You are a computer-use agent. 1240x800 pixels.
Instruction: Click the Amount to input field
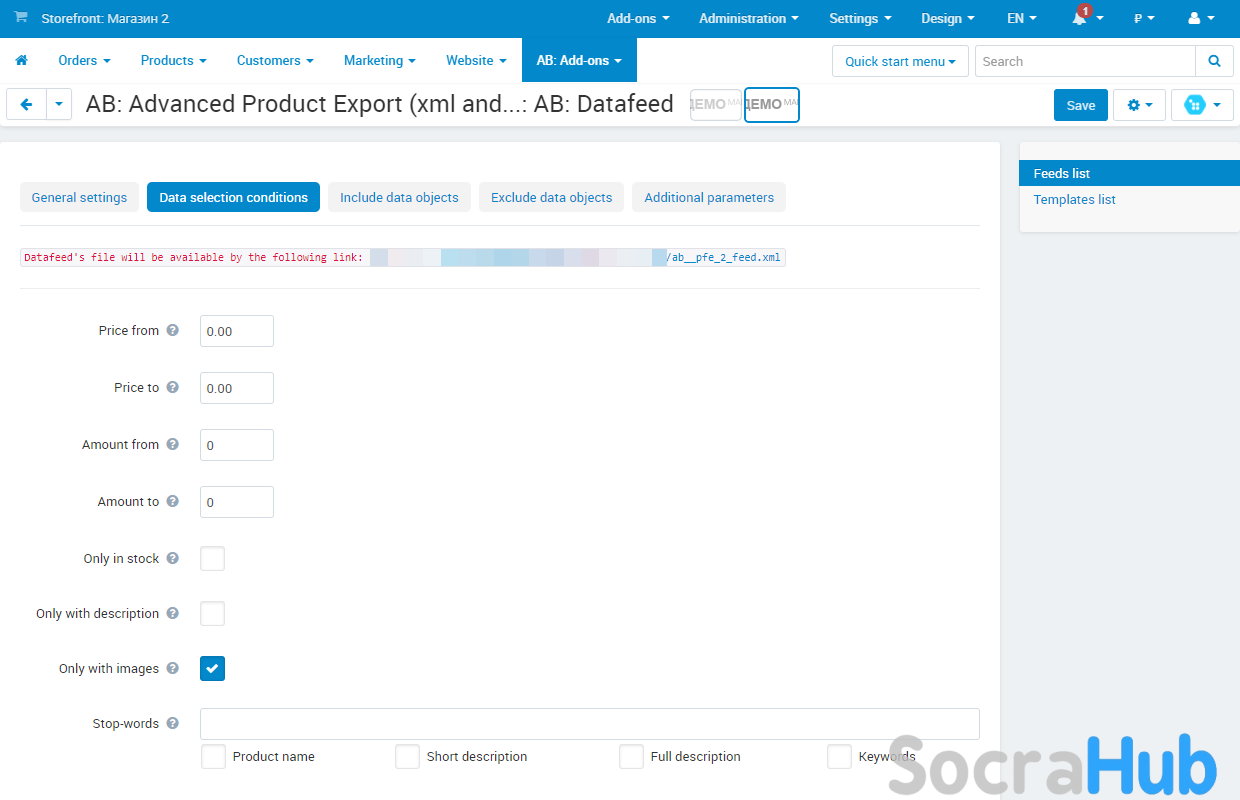(x=237, y=502)
